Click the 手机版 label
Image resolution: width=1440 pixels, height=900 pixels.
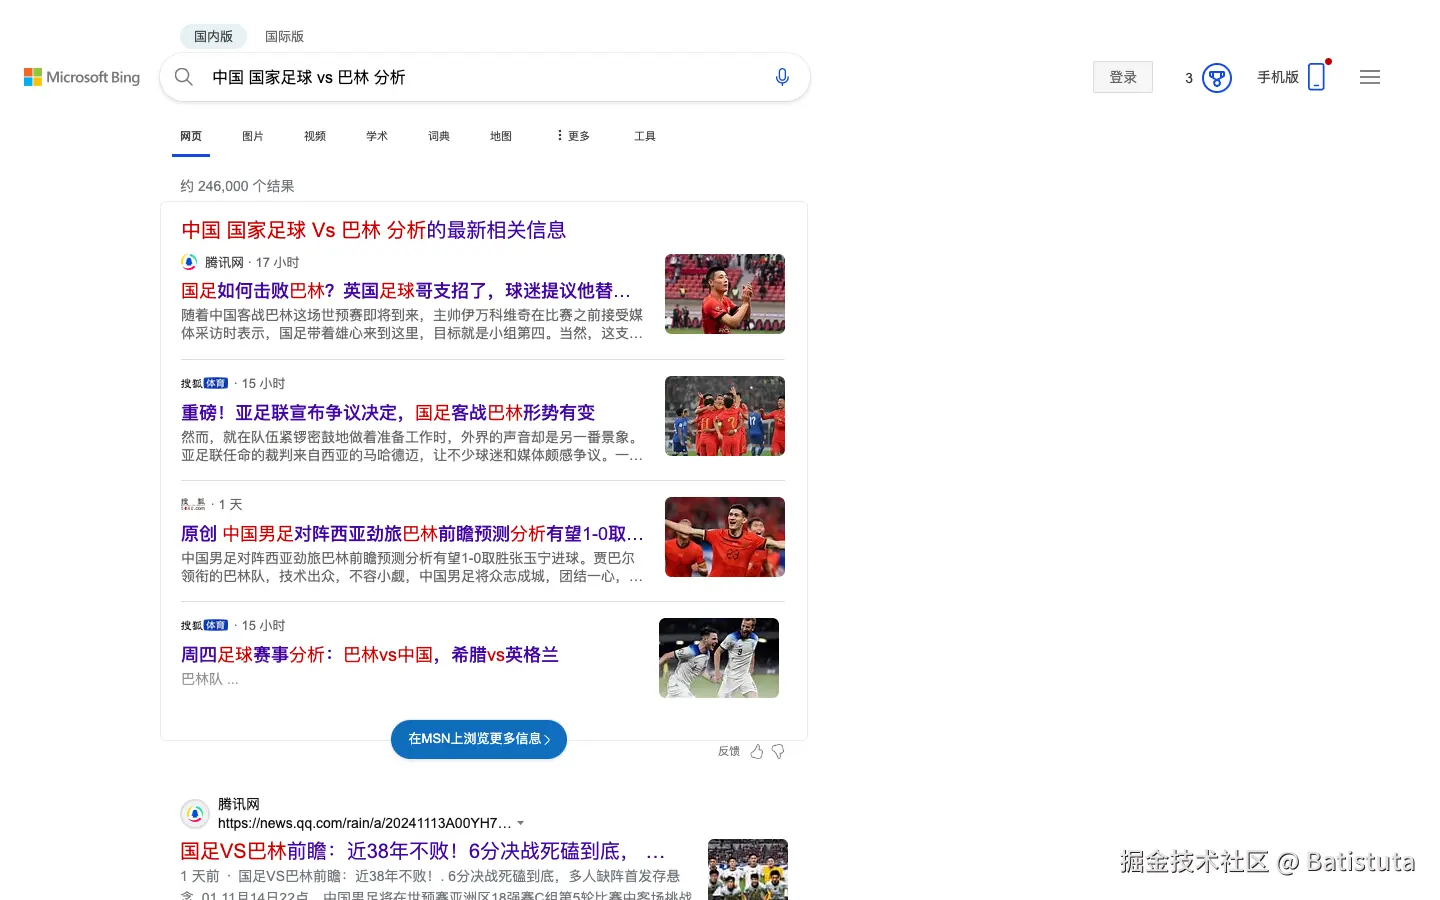click(1278, 77)
